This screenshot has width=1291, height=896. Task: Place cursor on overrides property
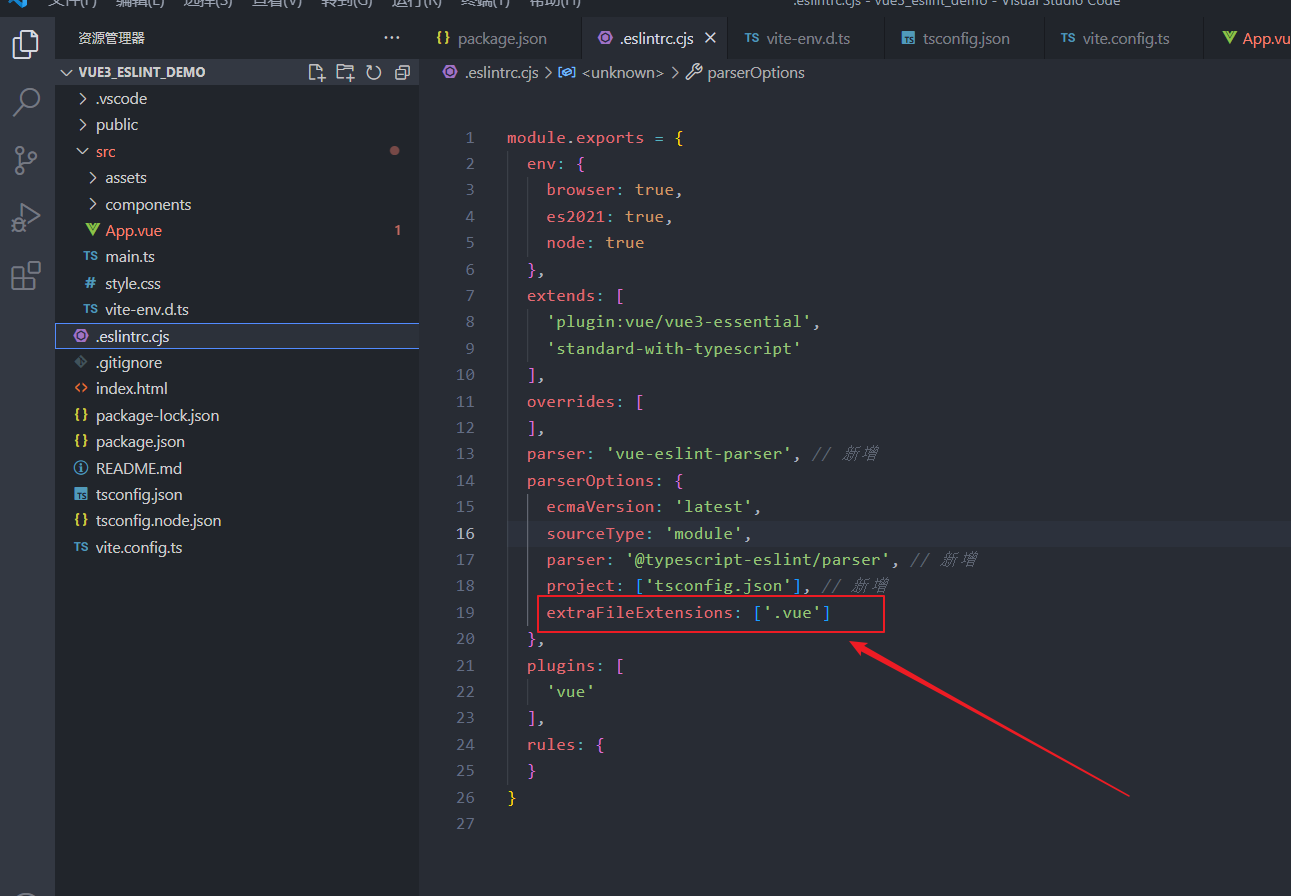(571, 401)
